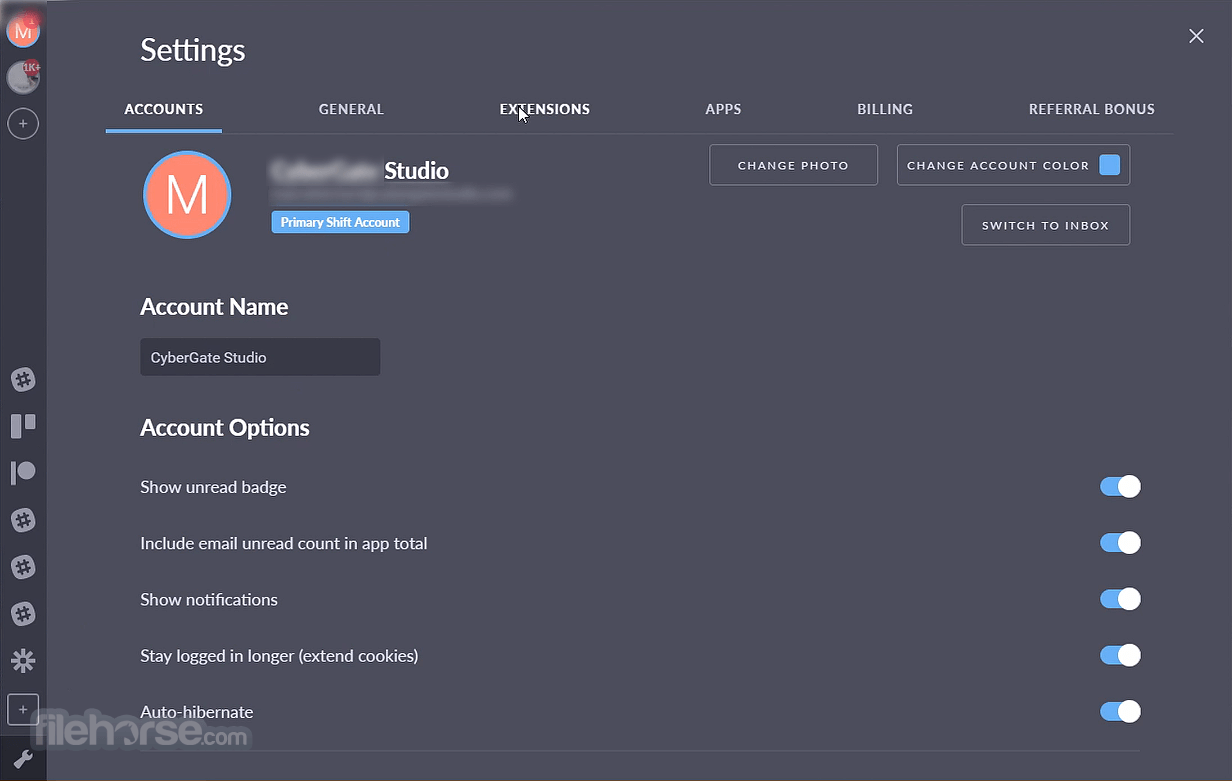The image size is (1232, 781).
Task: Click the wrench settings icon
Action: [23, 759]
